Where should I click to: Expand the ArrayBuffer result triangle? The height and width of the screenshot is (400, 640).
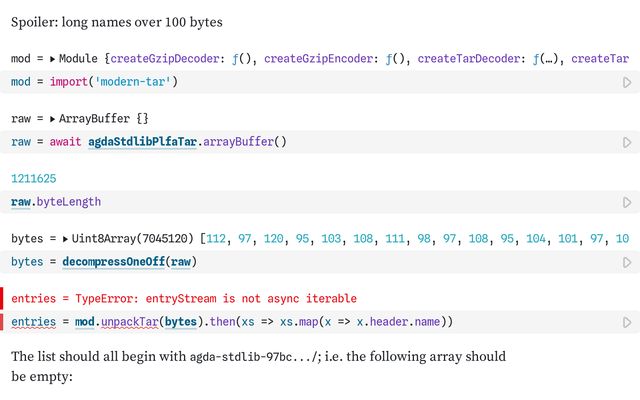pyautogui.click(x=52, y=119)
